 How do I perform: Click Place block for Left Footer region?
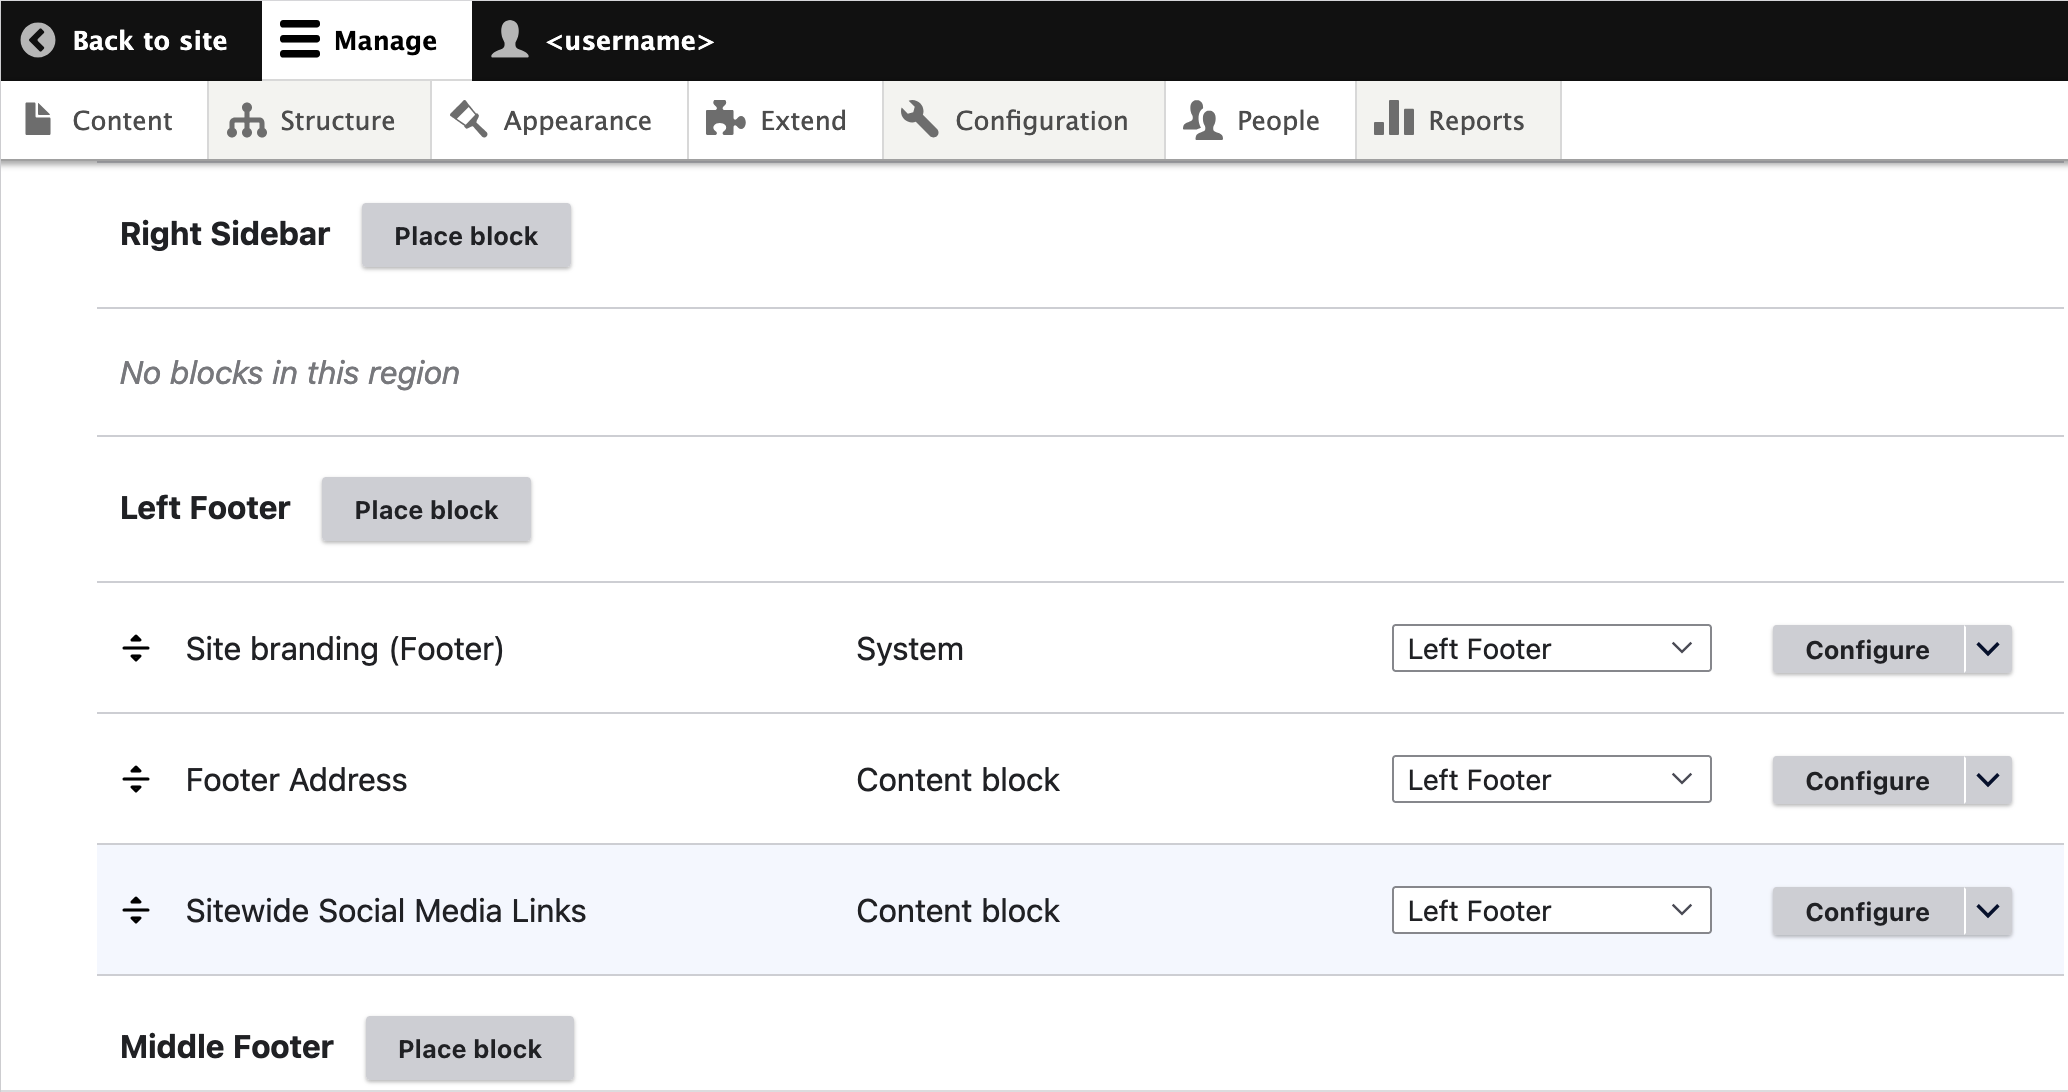click(x=425, y=509)
